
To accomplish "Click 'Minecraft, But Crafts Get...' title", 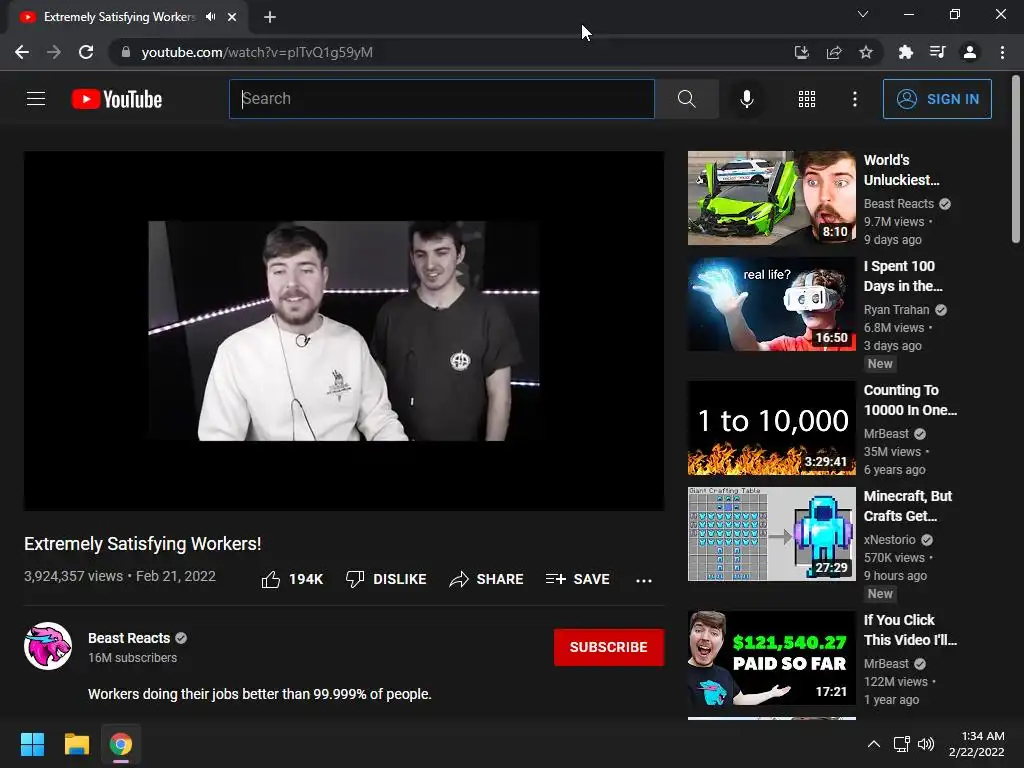I will click(x=908, y=506).
